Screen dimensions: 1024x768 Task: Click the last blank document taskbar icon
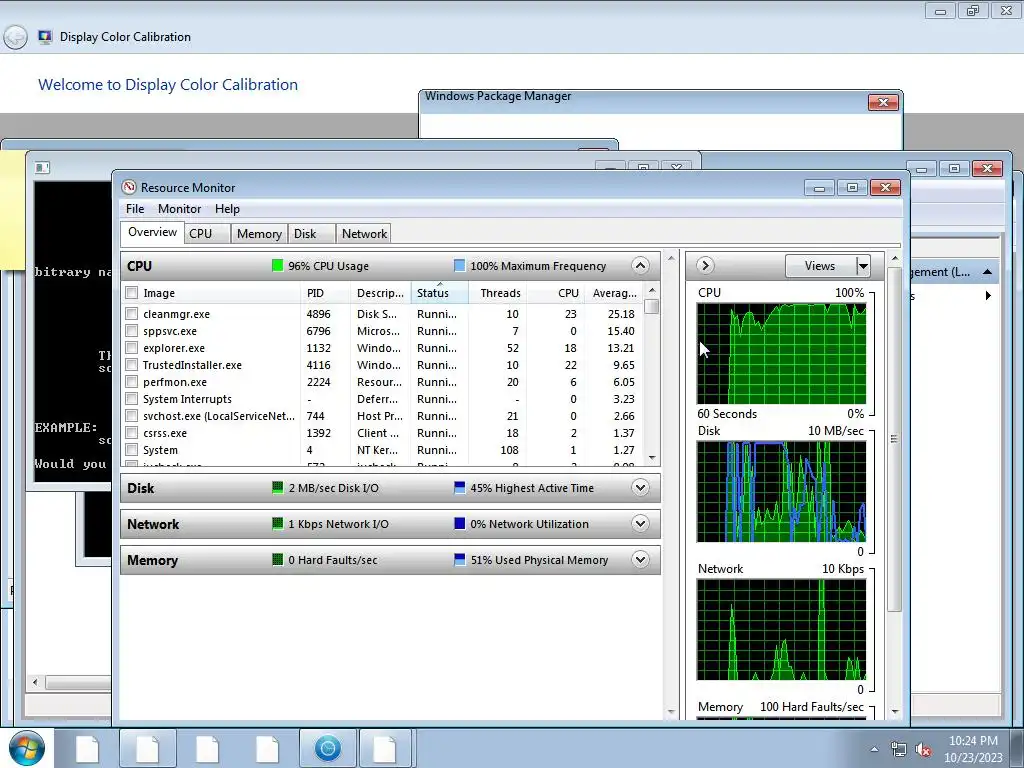pos(384,749)
